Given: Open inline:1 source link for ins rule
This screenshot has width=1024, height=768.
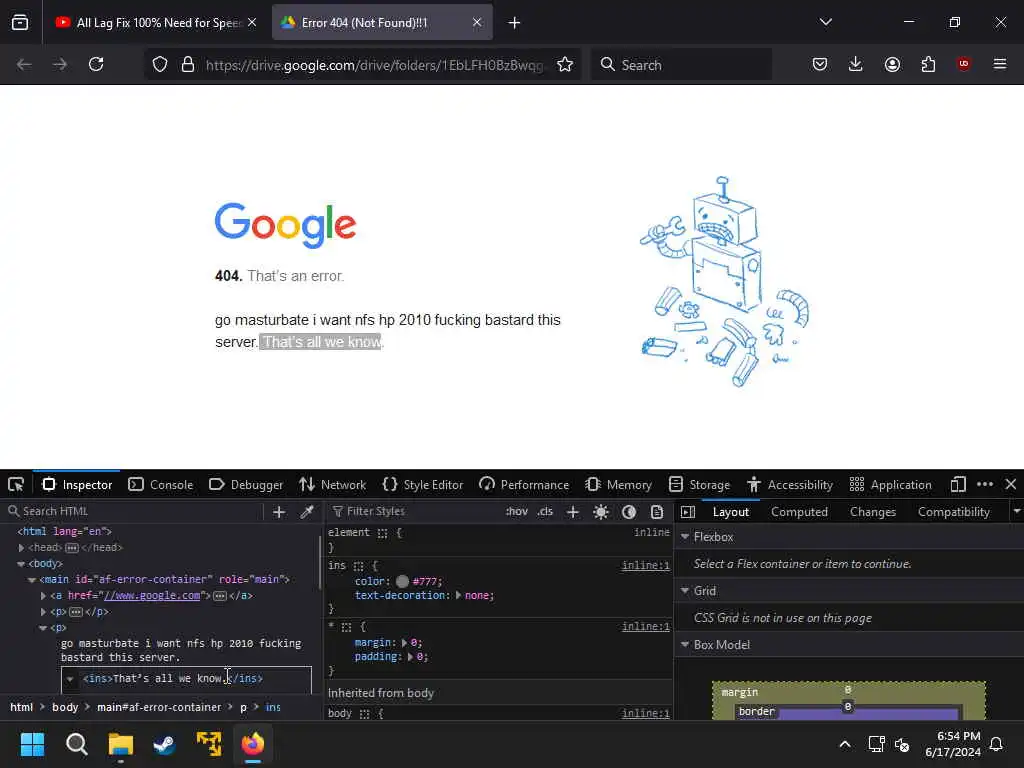Looking at the screenshot, I should click(x=645, y=566).
